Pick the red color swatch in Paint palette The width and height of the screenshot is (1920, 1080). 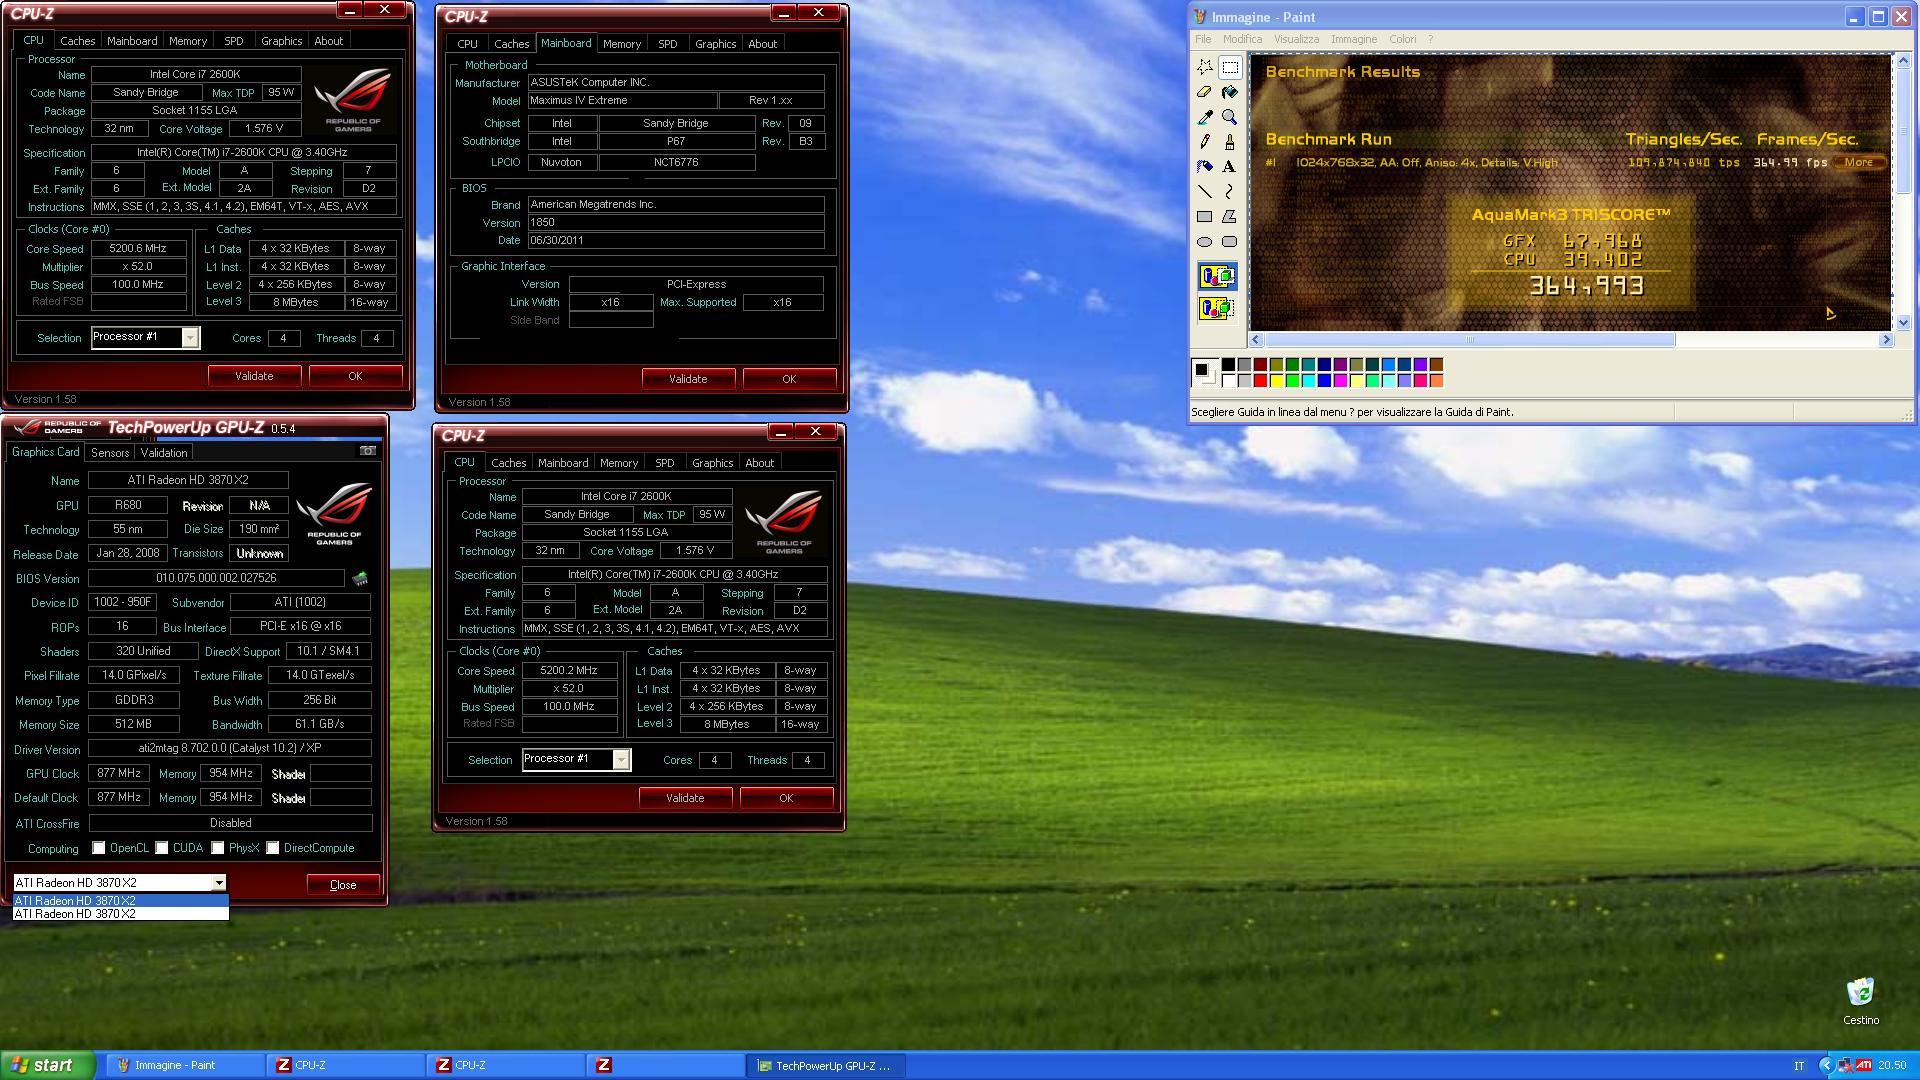[x=1260, y=381]
